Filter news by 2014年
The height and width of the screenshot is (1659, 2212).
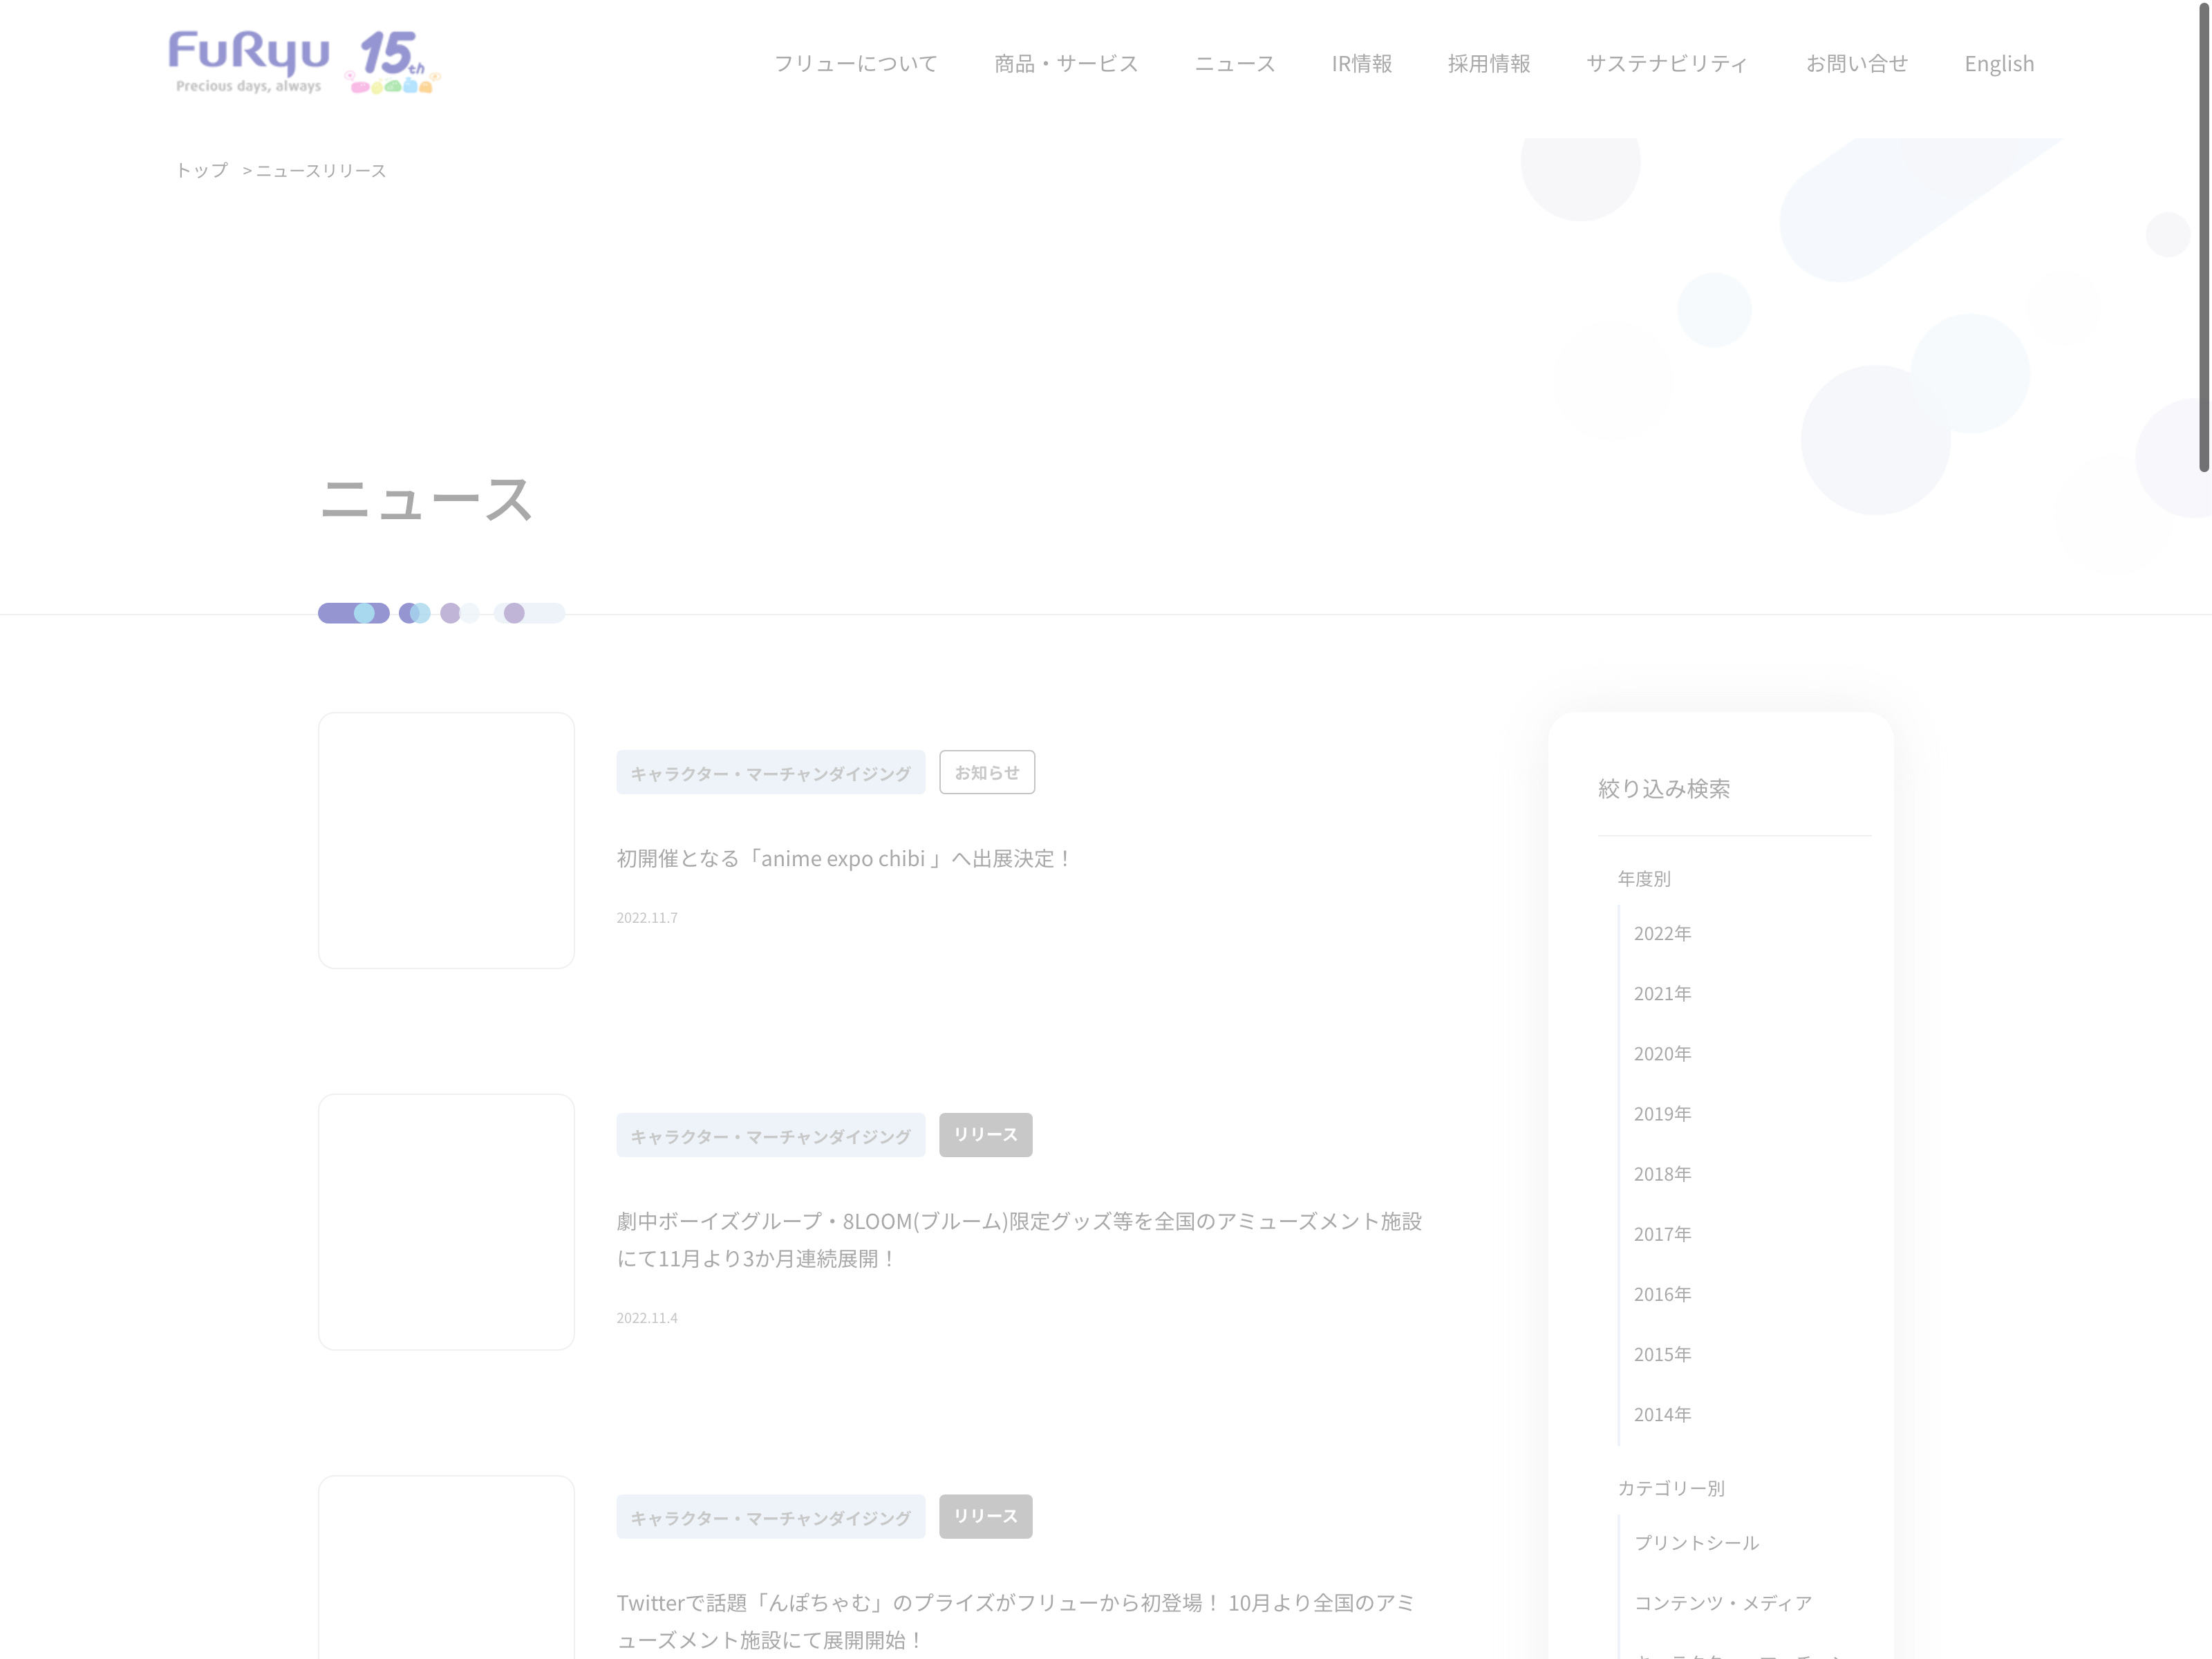point(1662,1415)
